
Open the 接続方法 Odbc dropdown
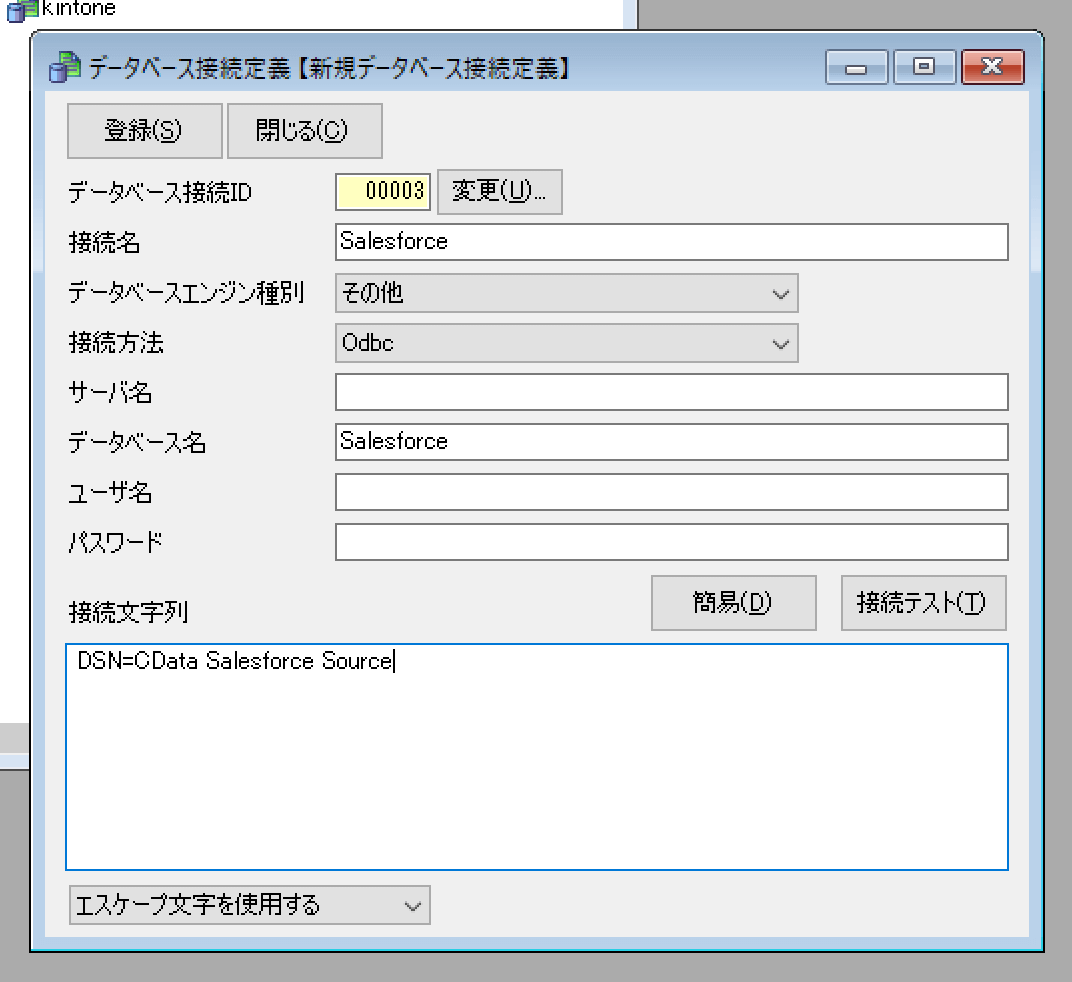[x=567, y=343]
